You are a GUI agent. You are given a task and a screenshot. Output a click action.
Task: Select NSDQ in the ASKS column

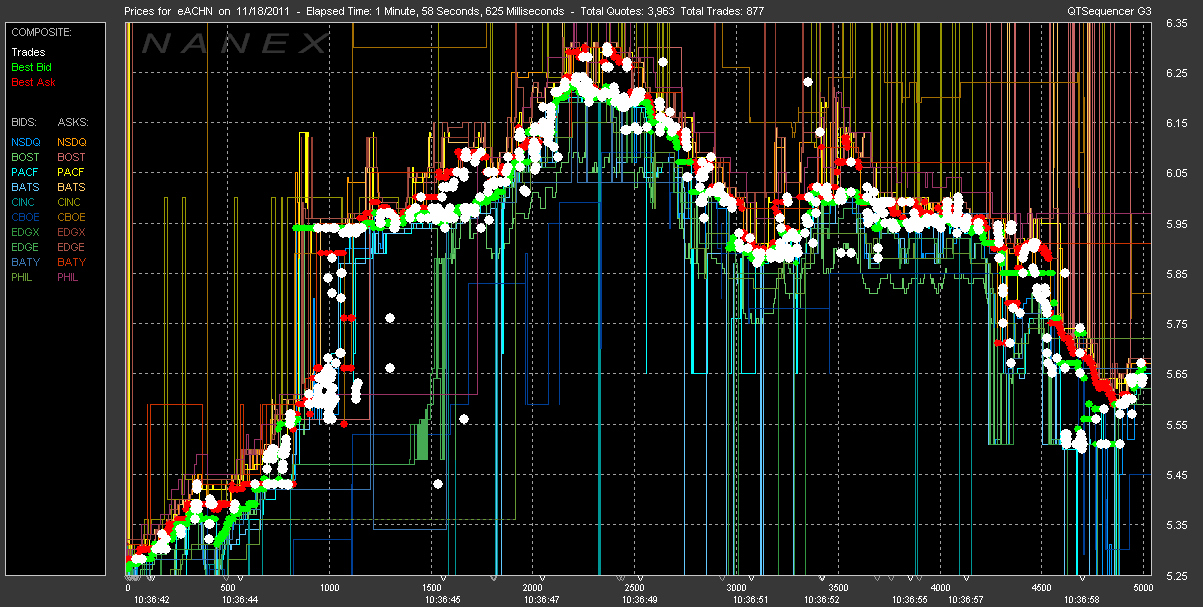(72, 142)
